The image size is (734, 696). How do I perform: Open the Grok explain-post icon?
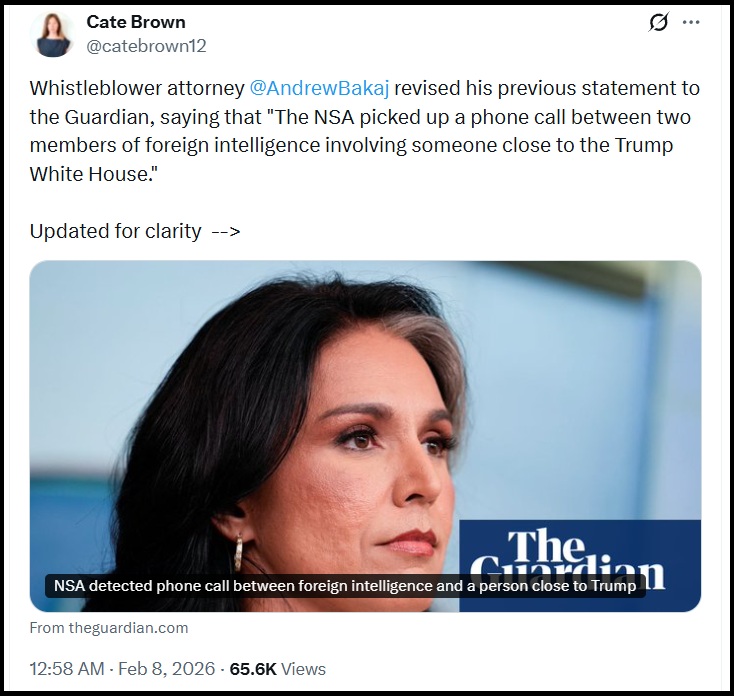click(659, 22)
